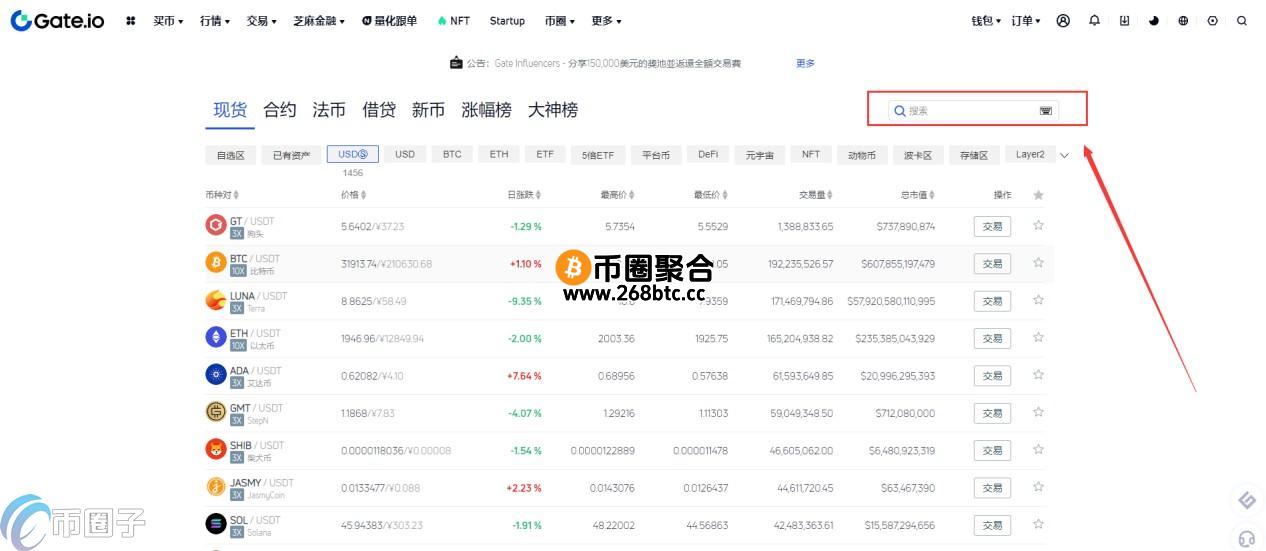The height and width of the screenshot is (551, 1266).
Task: Favorite the BTC/USDT pair star
Action: pyautogui.click(x=1038, y=263)
